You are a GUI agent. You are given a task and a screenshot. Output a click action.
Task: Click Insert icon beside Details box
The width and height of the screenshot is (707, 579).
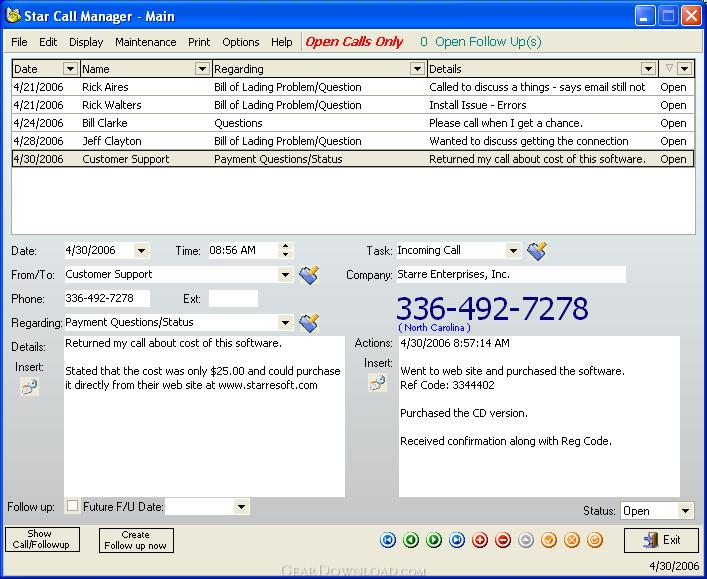pyautogui.click(x=29, y=387)
